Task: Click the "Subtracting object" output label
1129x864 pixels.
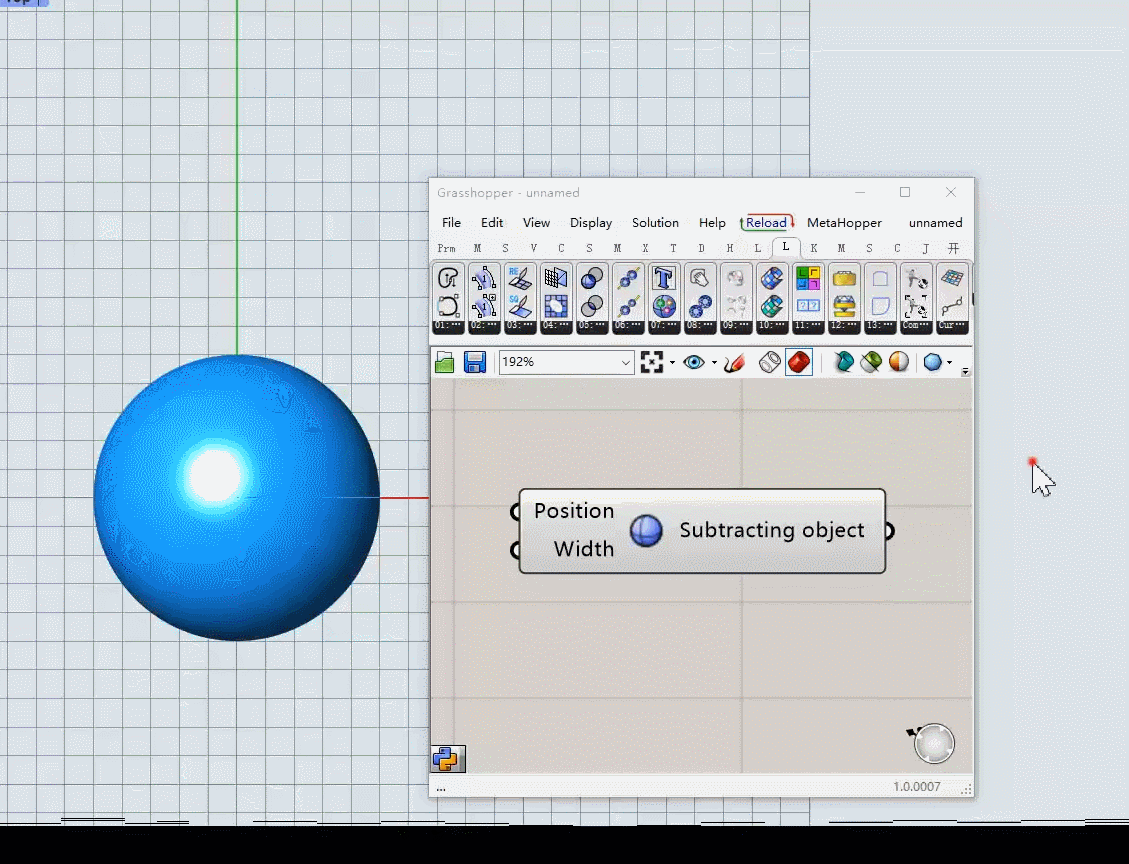Action: (x=772, y=531)
